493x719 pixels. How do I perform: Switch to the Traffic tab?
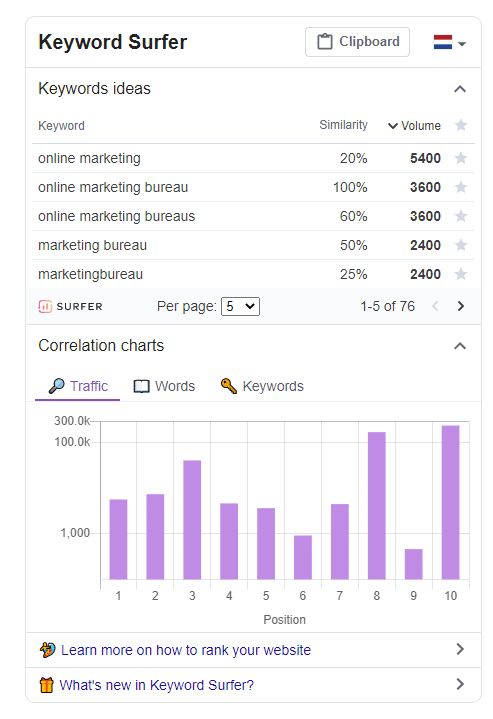pos(78,386)
